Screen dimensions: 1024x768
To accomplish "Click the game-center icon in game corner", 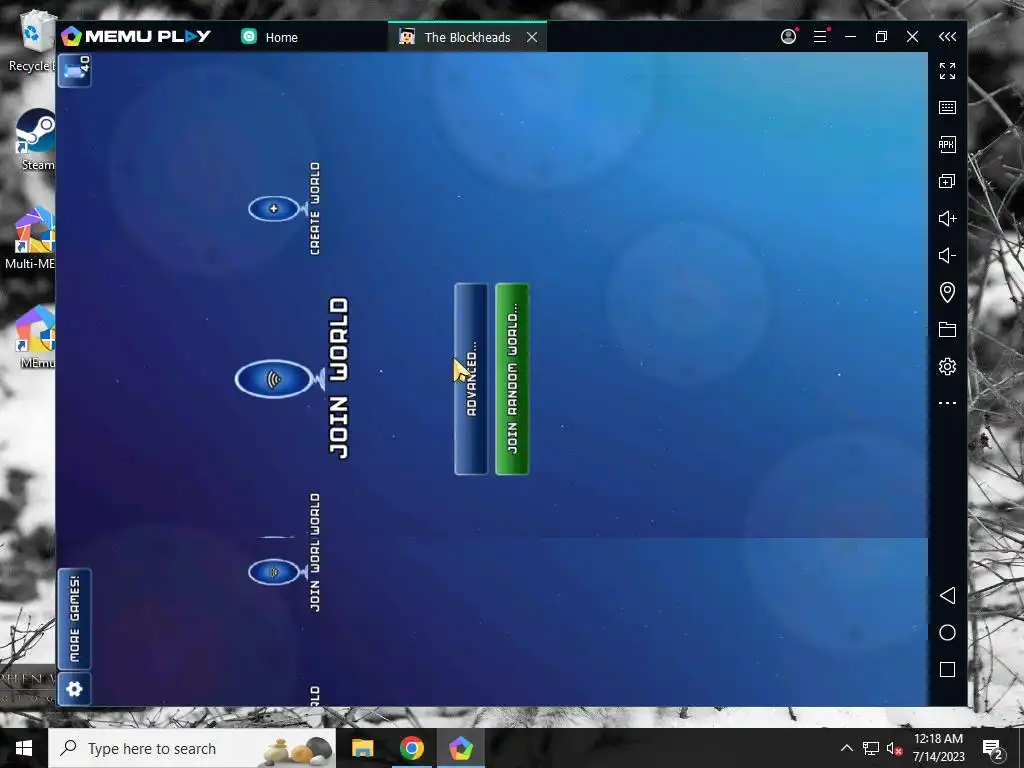I will [x=74, y=70].
